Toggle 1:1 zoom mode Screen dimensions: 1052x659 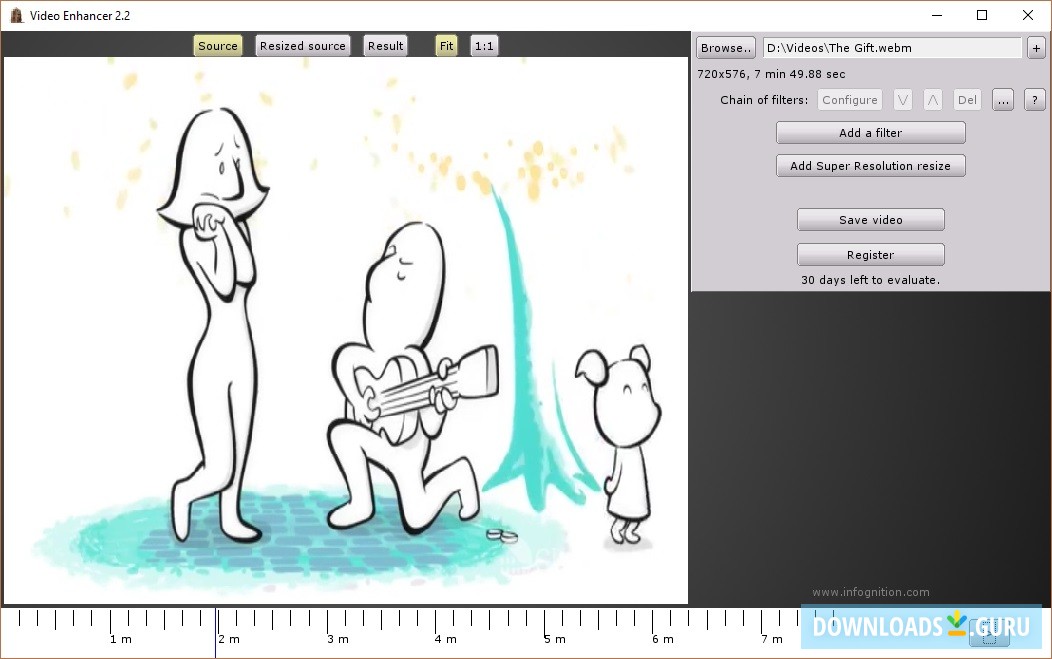[484, 46]
